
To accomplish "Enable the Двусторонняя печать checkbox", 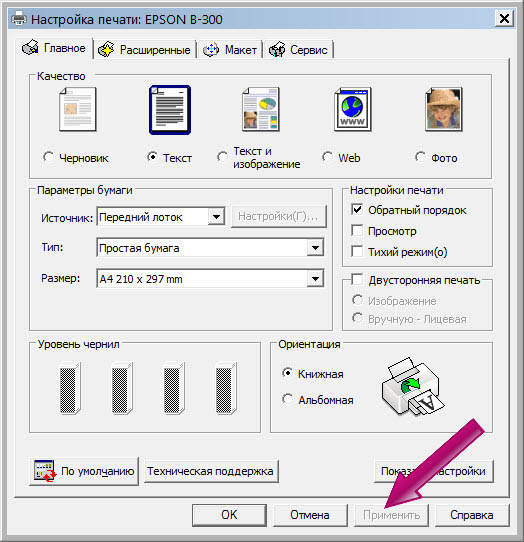I will click(357, 279).
